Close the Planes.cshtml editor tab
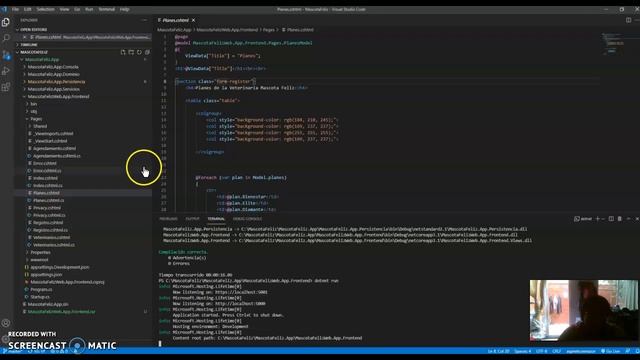 [x=193, y=20]
